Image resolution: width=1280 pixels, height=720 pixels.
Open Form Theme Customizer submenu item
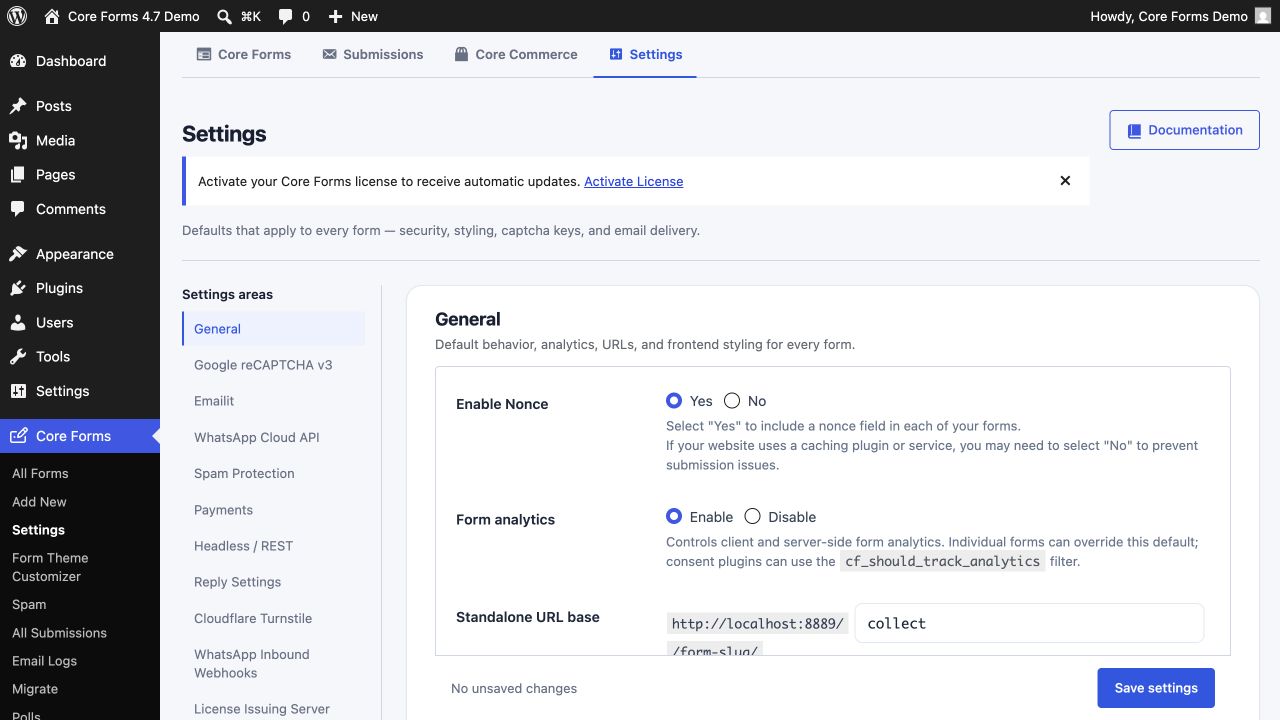tap(80, 567)
